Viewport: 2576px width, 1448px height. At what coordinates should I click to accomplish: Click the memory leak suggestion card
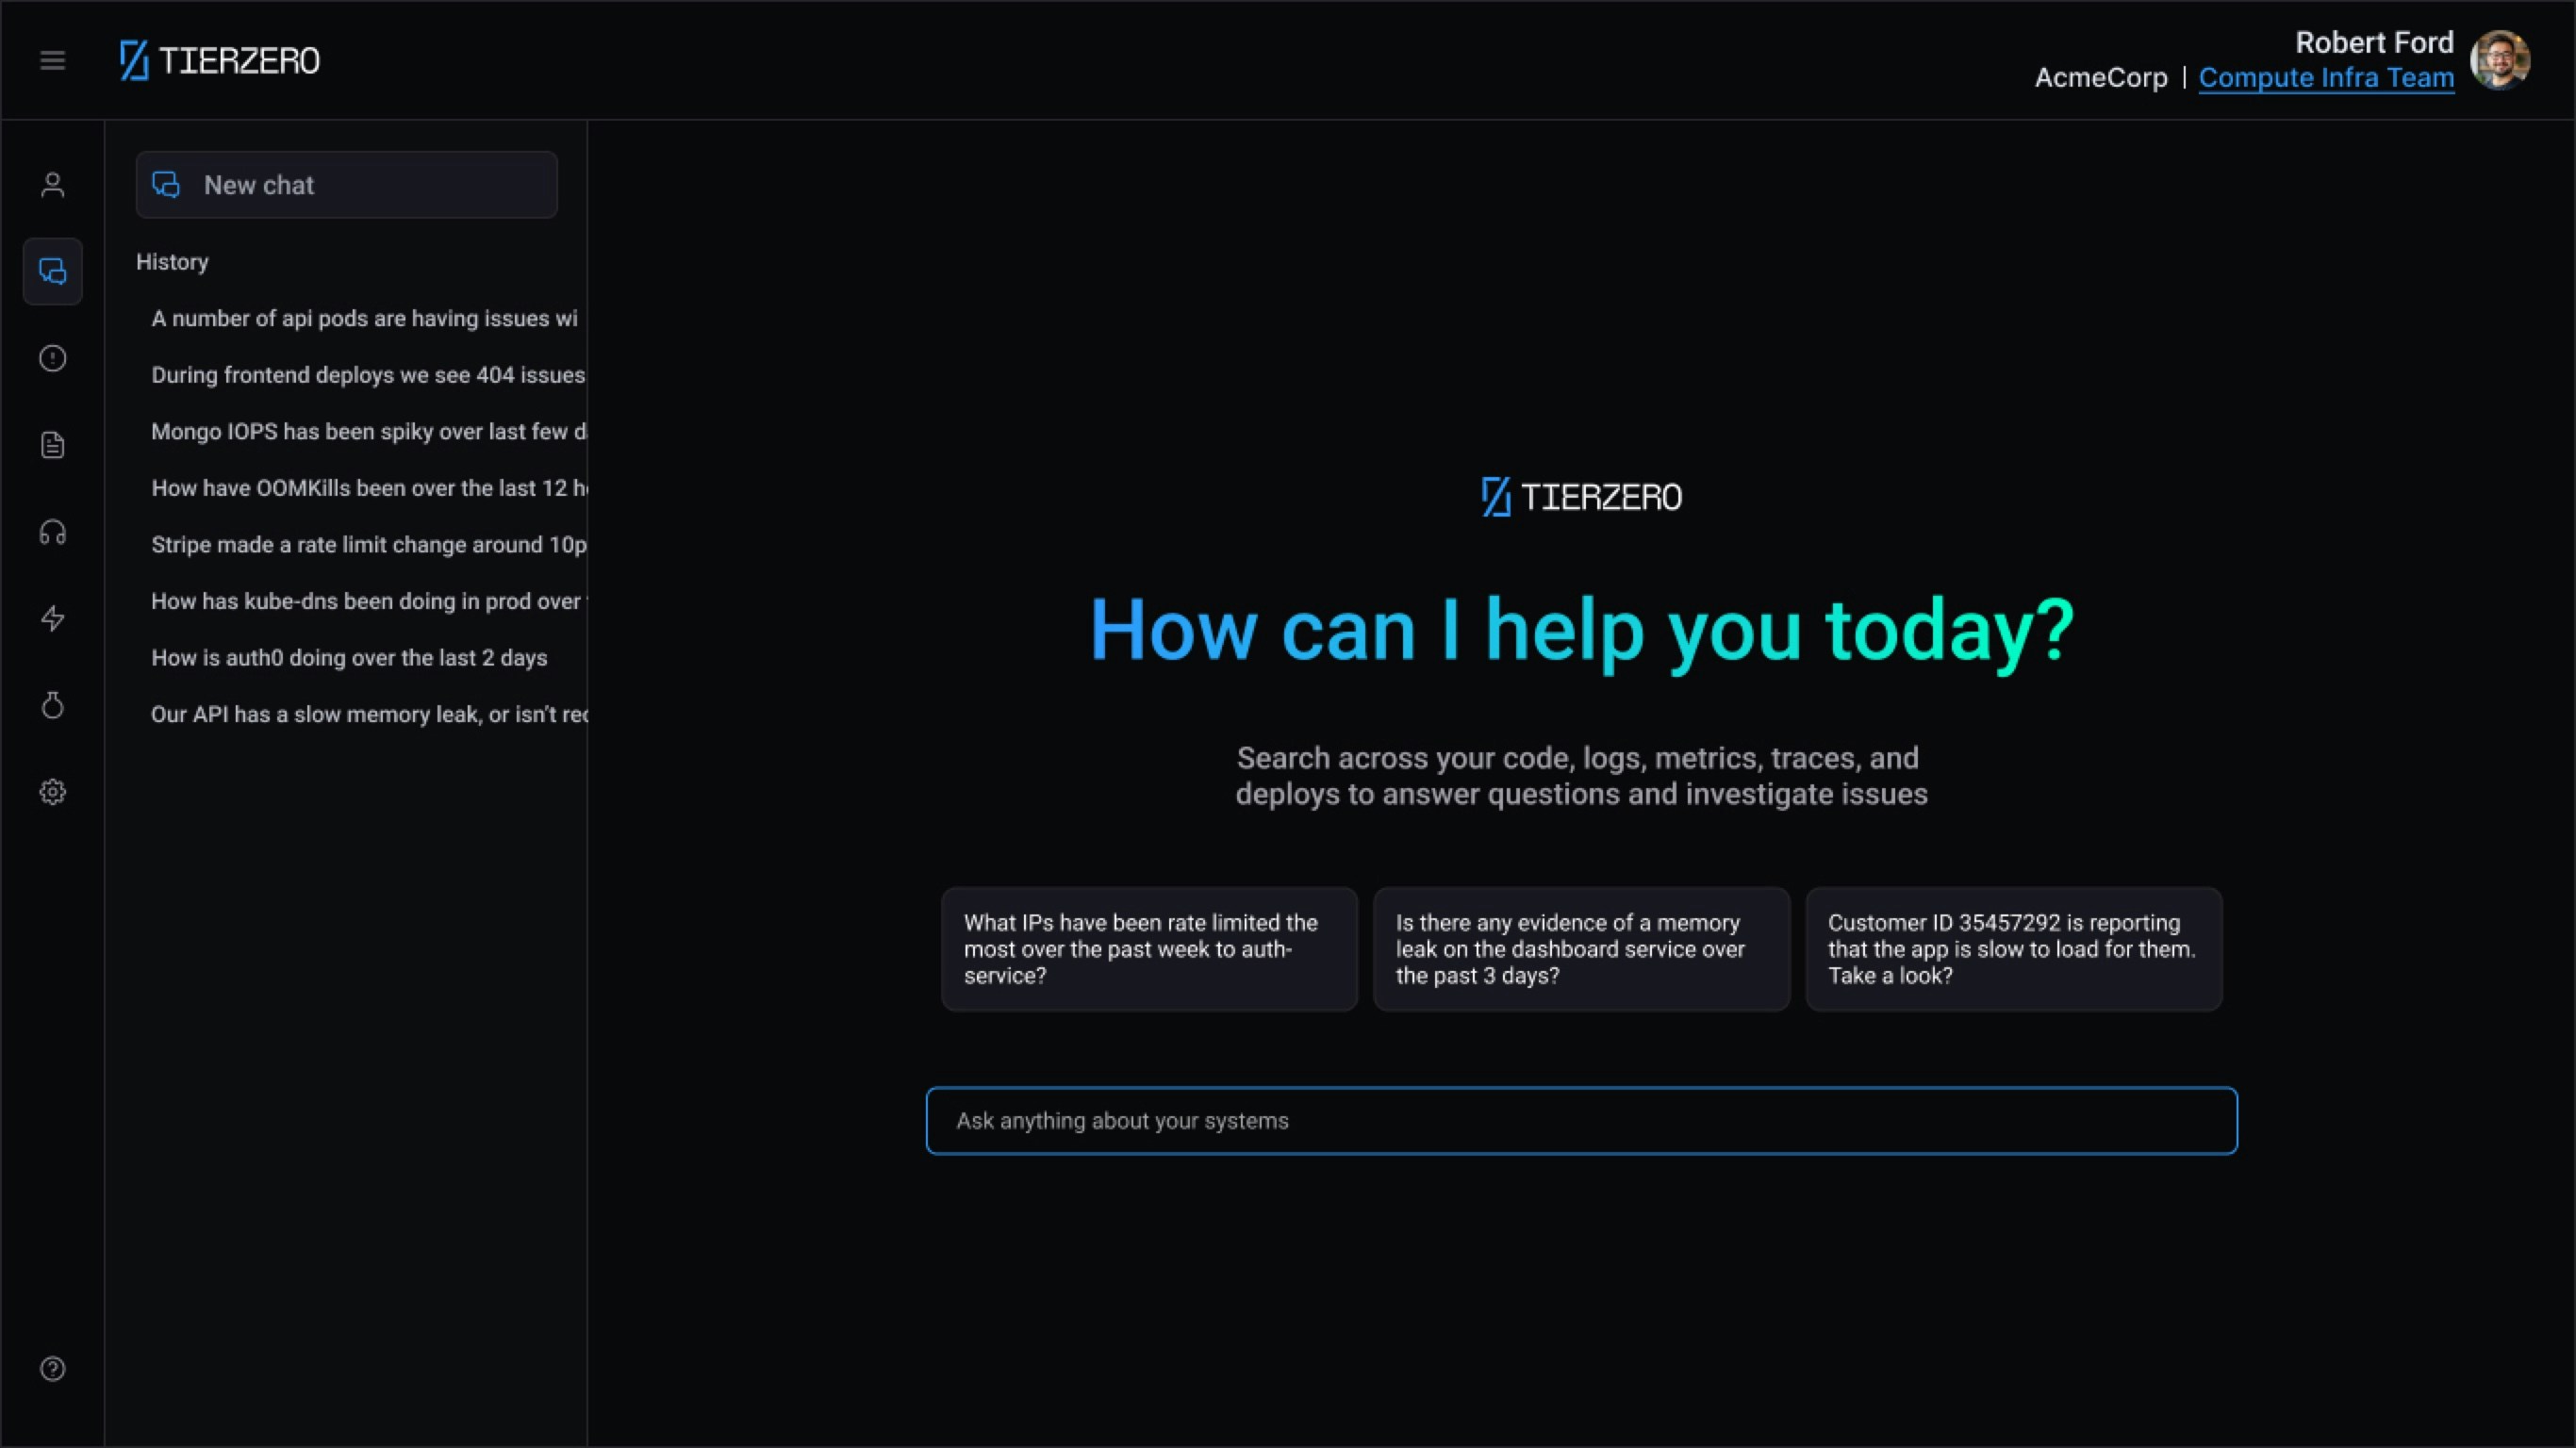tap(1581, 948)
